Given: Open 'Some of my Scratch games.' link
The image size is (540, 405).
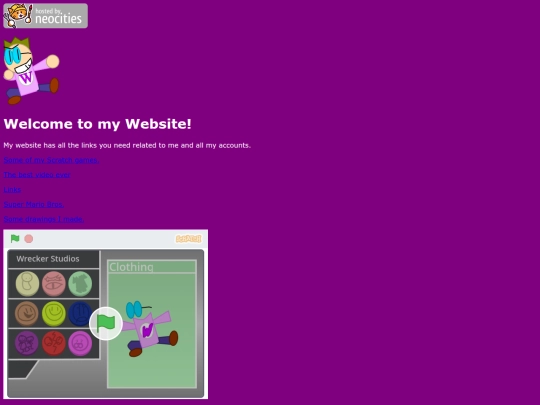Looking at the screenshot, I should click(x=51, y=160).
